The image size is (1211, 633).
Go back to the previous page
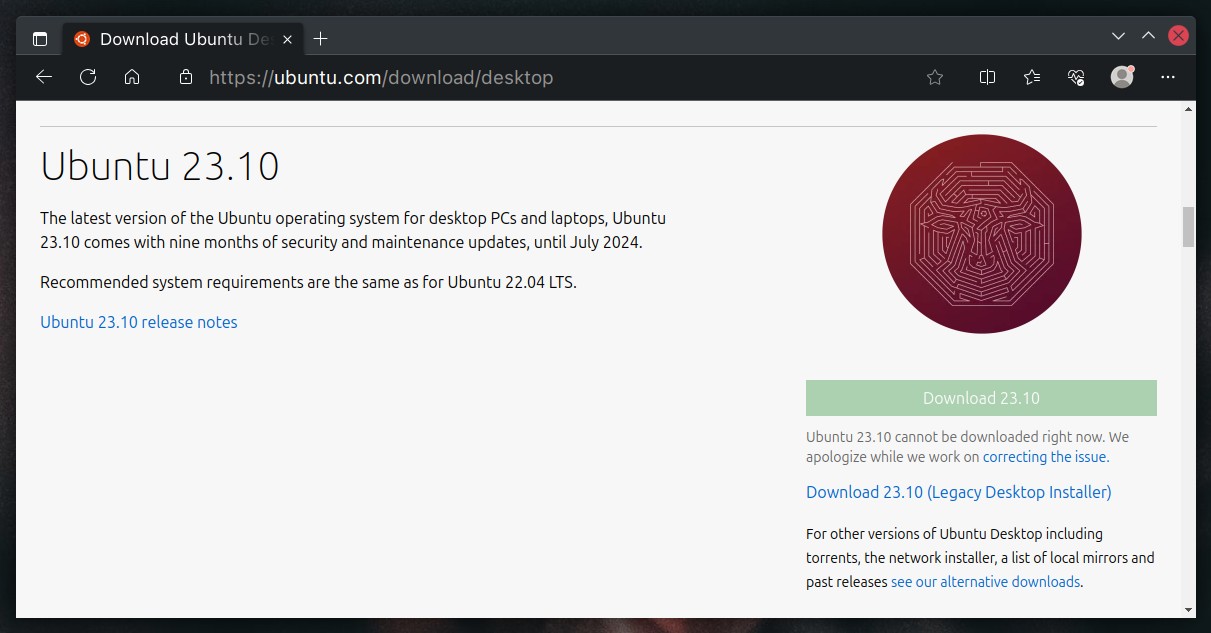coord(43,77)
